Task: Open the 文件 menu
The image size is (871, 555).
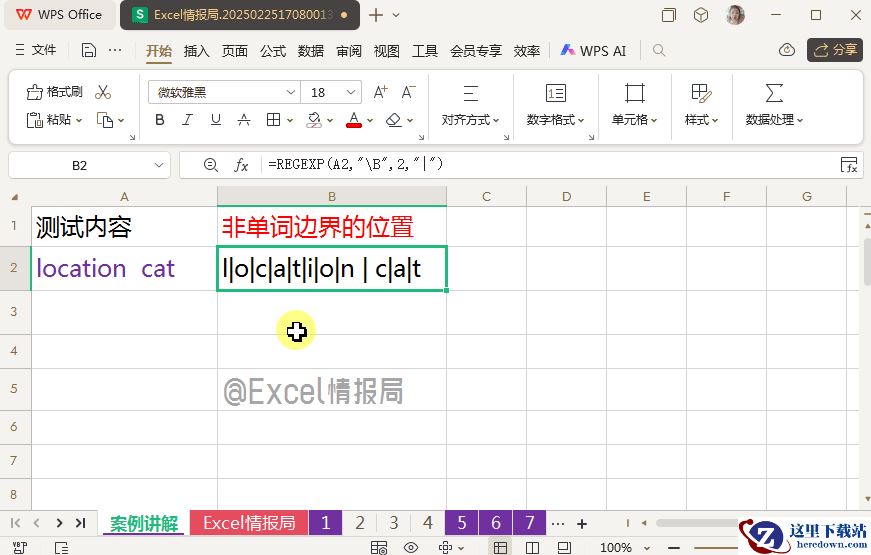Action: coord(36,50)
